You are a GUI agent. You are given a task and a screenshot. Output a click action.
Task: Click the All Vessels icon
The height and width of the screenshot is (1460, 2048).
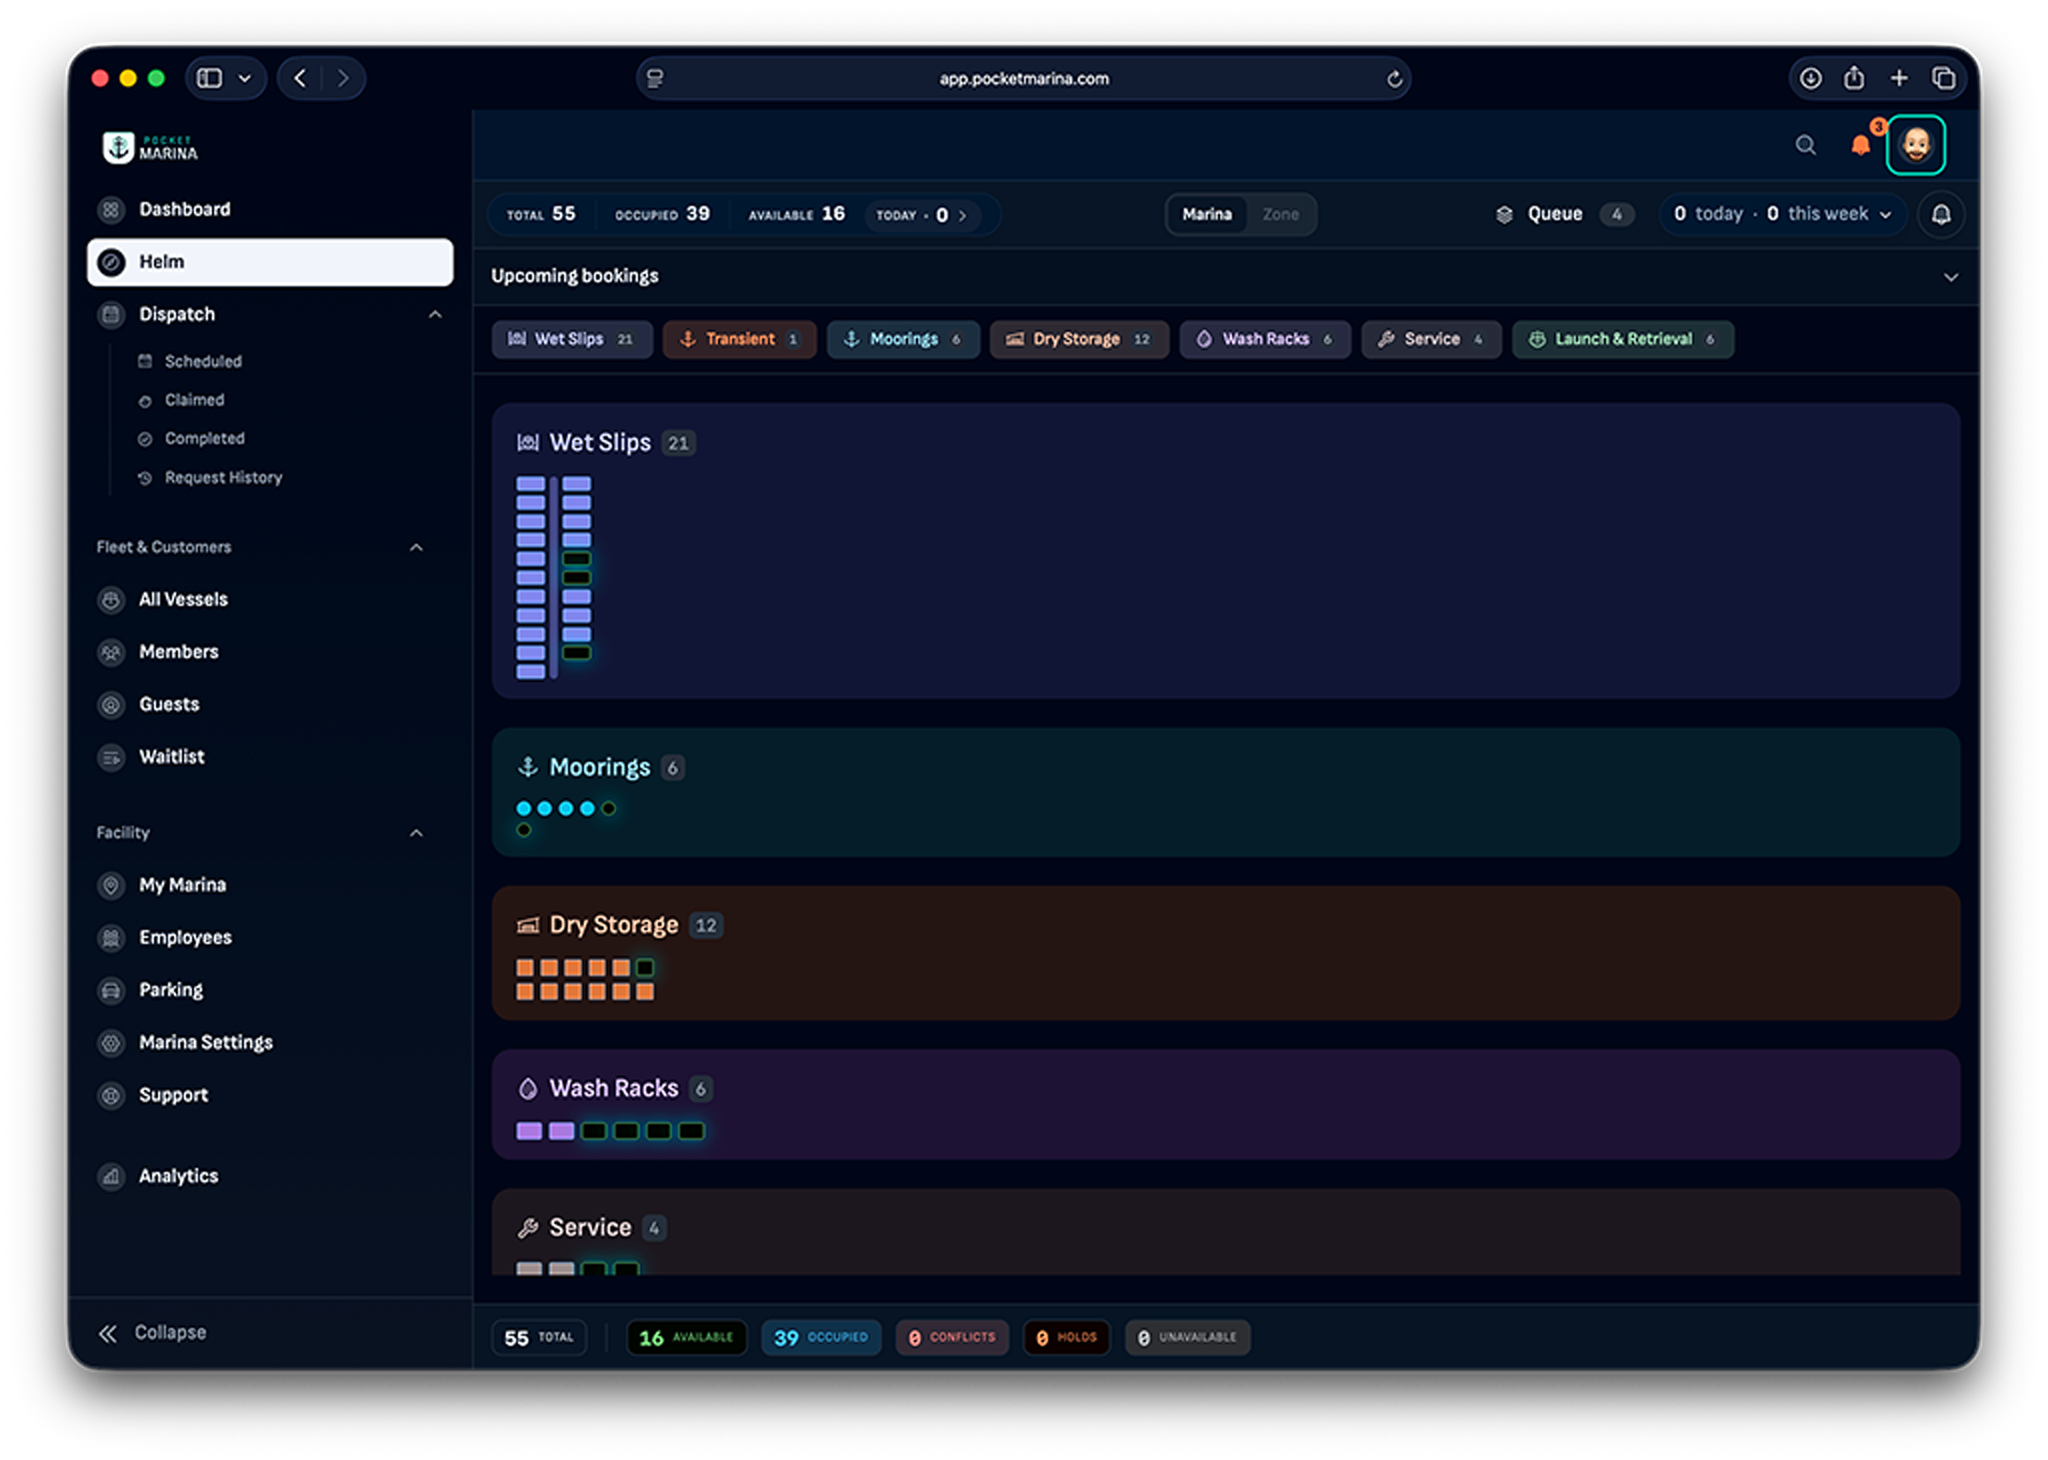coord(111,599)
